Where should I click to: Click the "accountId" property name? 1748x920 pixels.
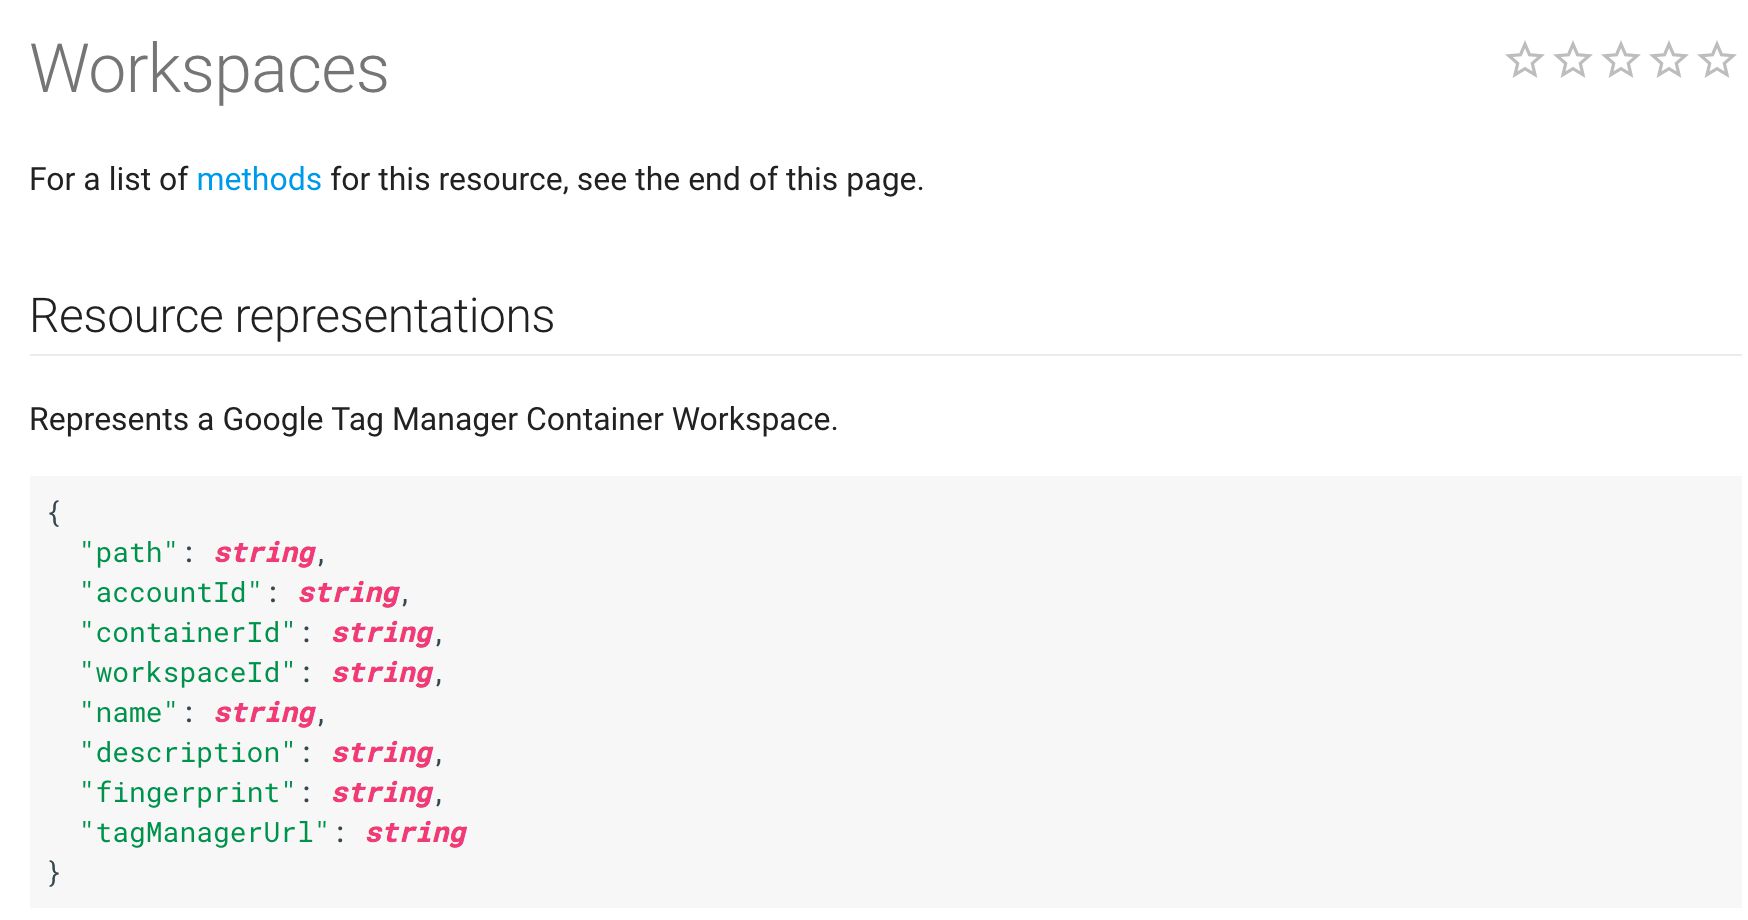click(x=171, y=593)
